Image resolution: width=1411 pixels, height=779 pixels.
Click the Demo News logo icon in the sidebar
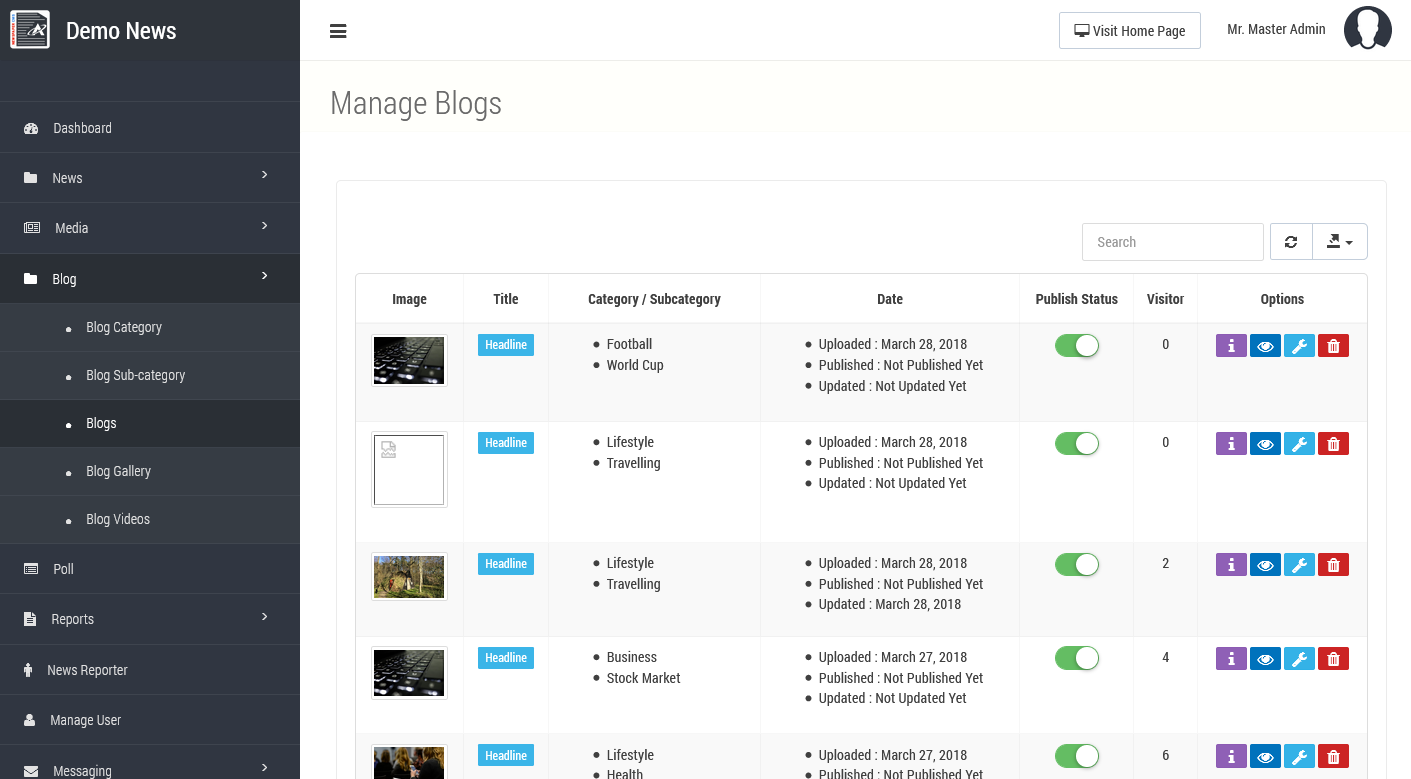click(30, 29)
